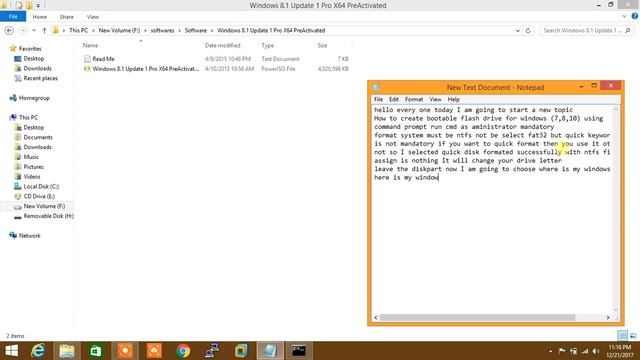Sort by Type column header
The image size is (640, 360).
(268, 45)
